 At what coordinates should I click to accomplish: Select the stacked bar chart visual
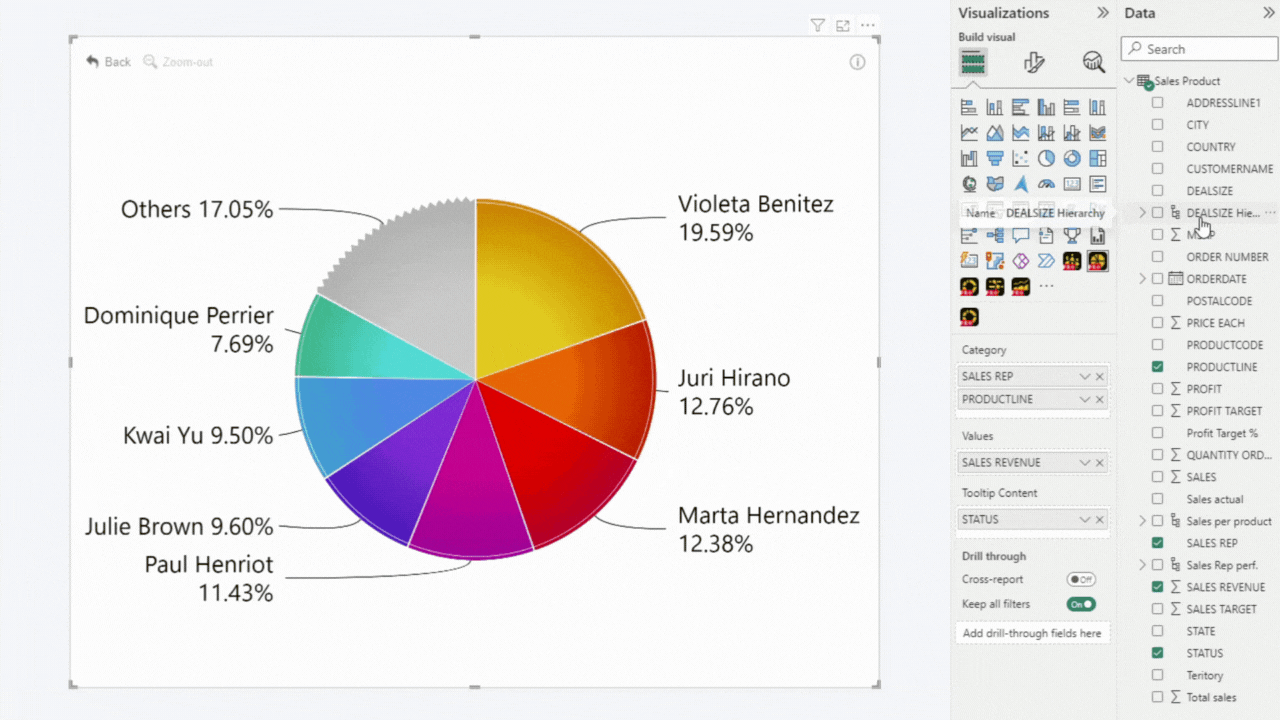click(968, 107)
